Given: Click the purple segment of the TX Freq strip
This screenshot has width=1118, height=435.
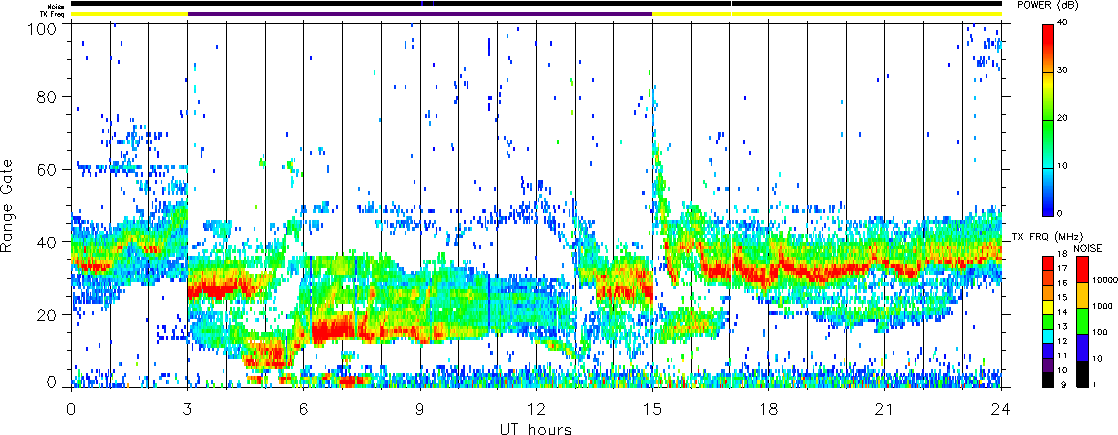Looking at the screenshot, I should [420, 14].
